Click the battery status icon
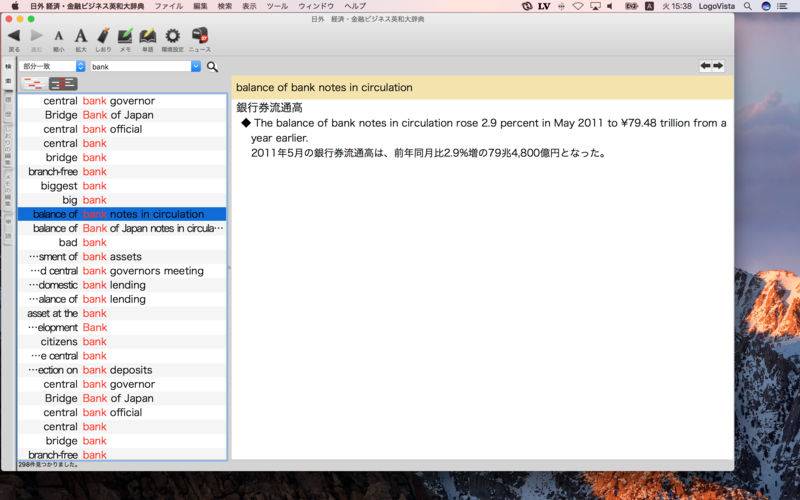800x500 pixels. (632, 6)
